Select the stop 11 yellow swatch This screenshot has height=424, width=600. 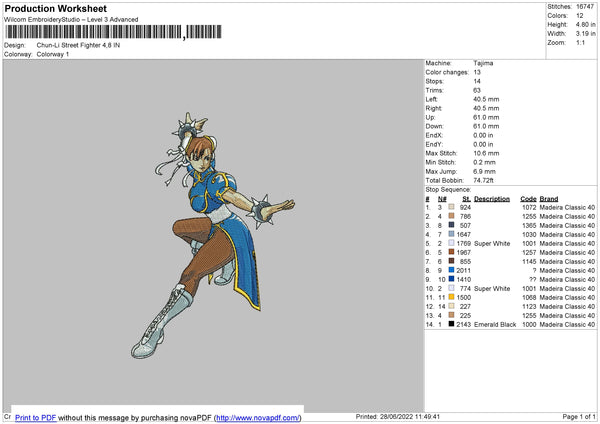452,297
